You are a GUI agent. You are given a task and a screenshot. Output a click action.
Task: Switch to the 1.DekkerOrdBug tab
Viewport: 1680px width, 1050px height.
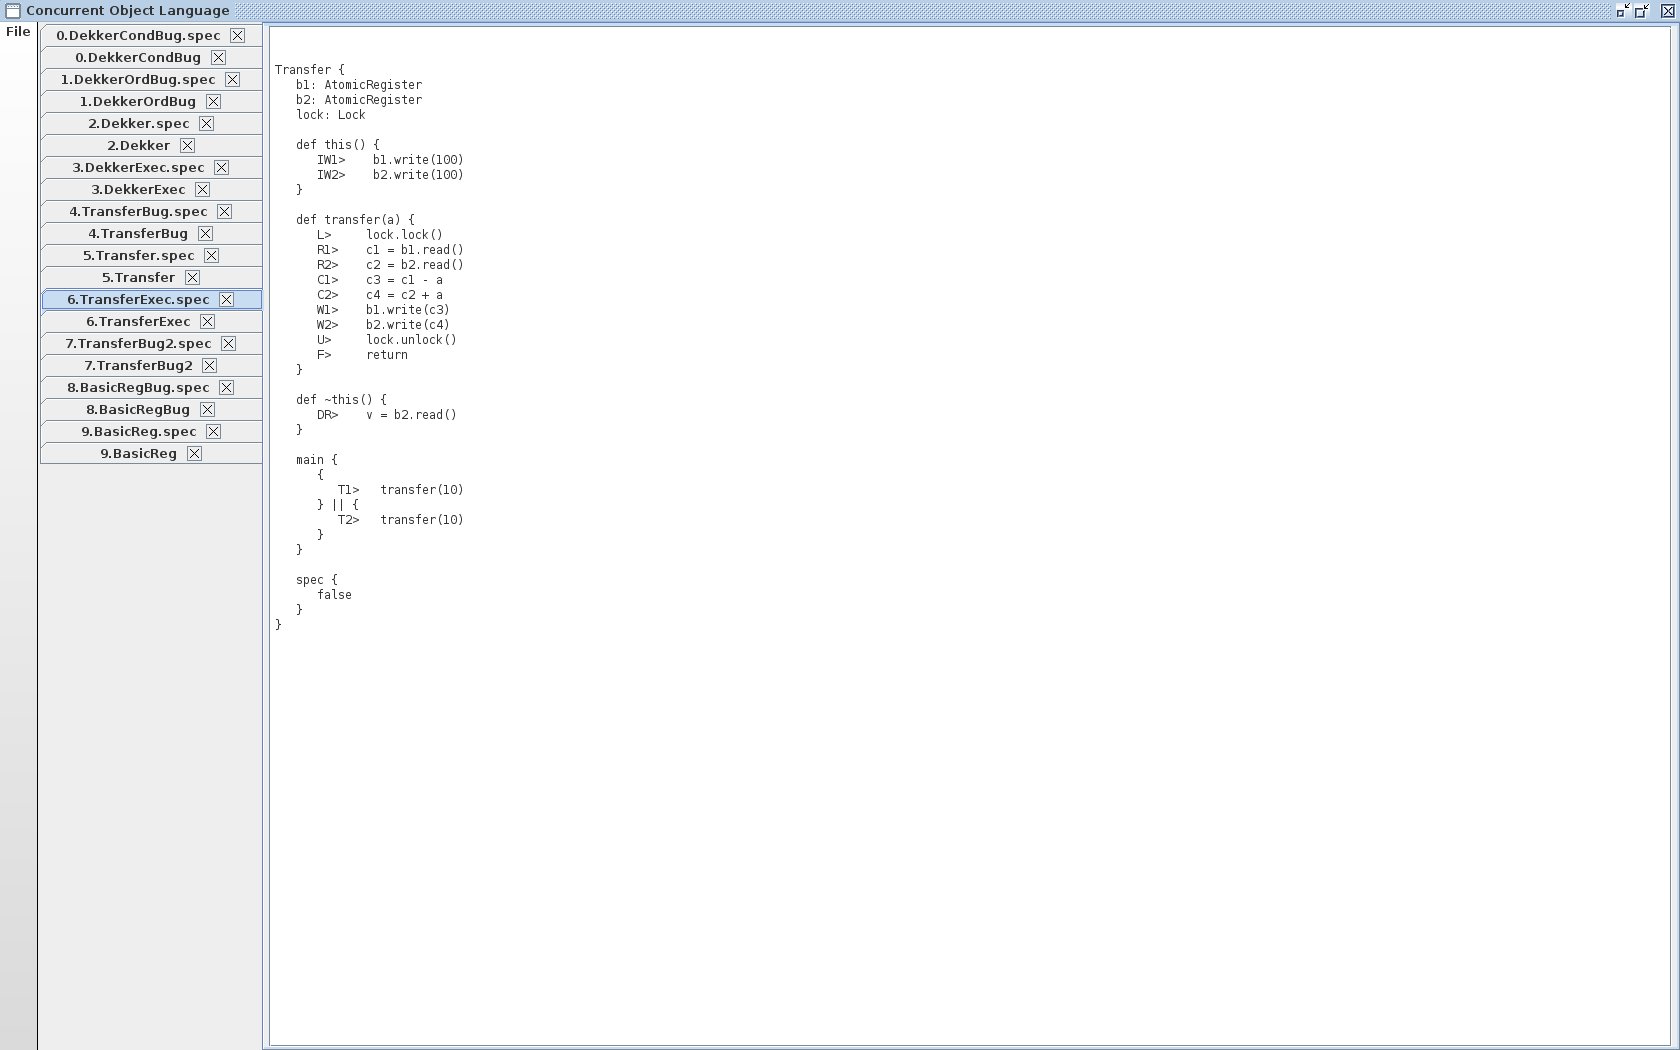coord(138,101)
